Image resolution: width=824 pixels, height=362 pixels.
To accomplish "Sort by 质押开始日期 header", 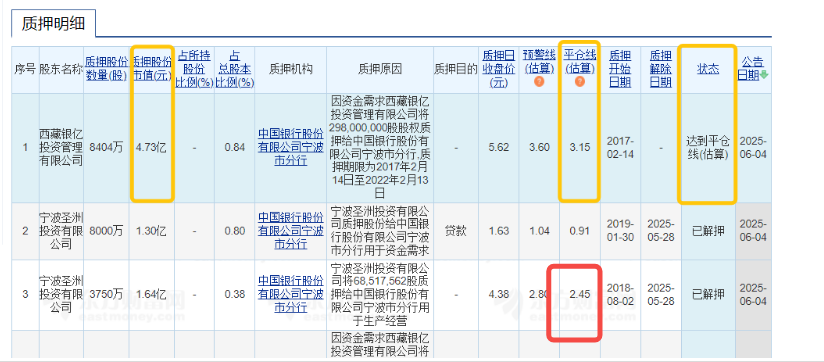I will tap(620, 68).
